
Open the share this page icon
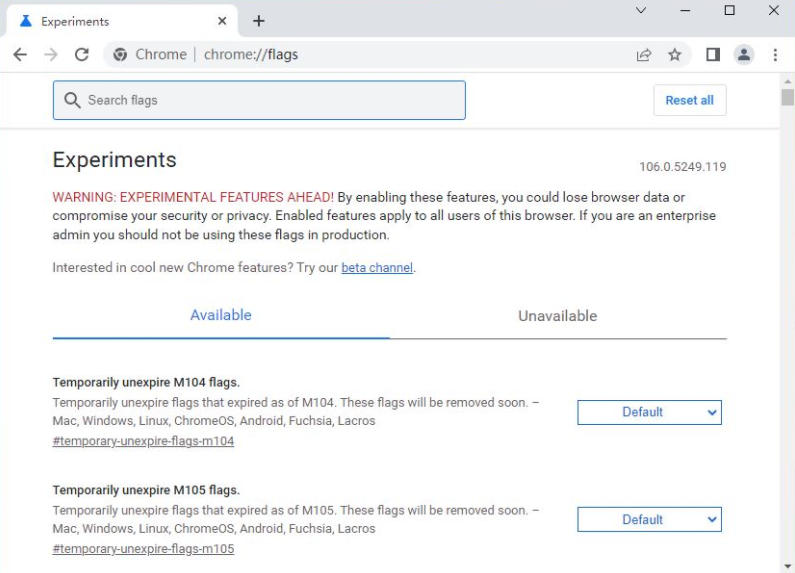click(x=643, y=54)
